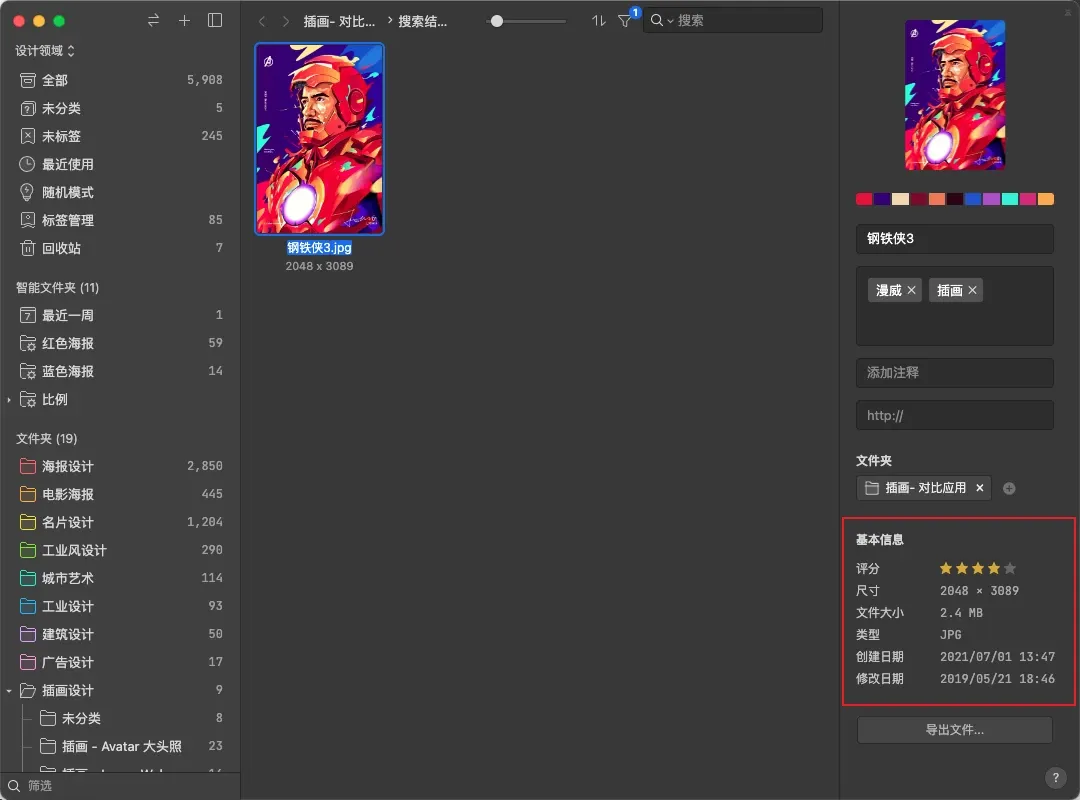
Task: Set rating to five stars
Action: coord(1010,568)
